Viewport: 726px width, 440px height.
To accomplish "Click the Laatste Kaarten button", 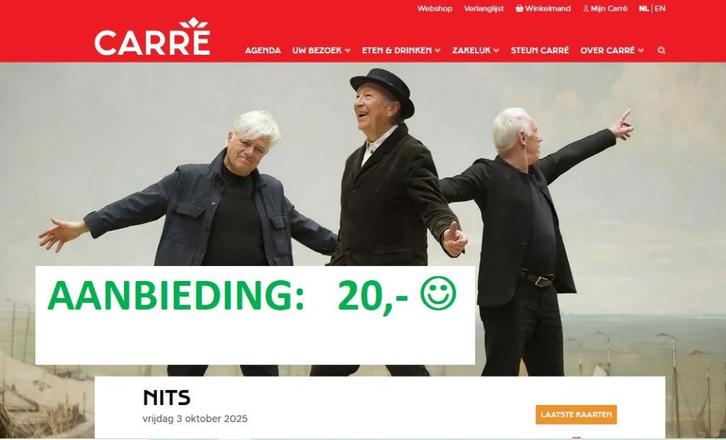I will point(576,415).
